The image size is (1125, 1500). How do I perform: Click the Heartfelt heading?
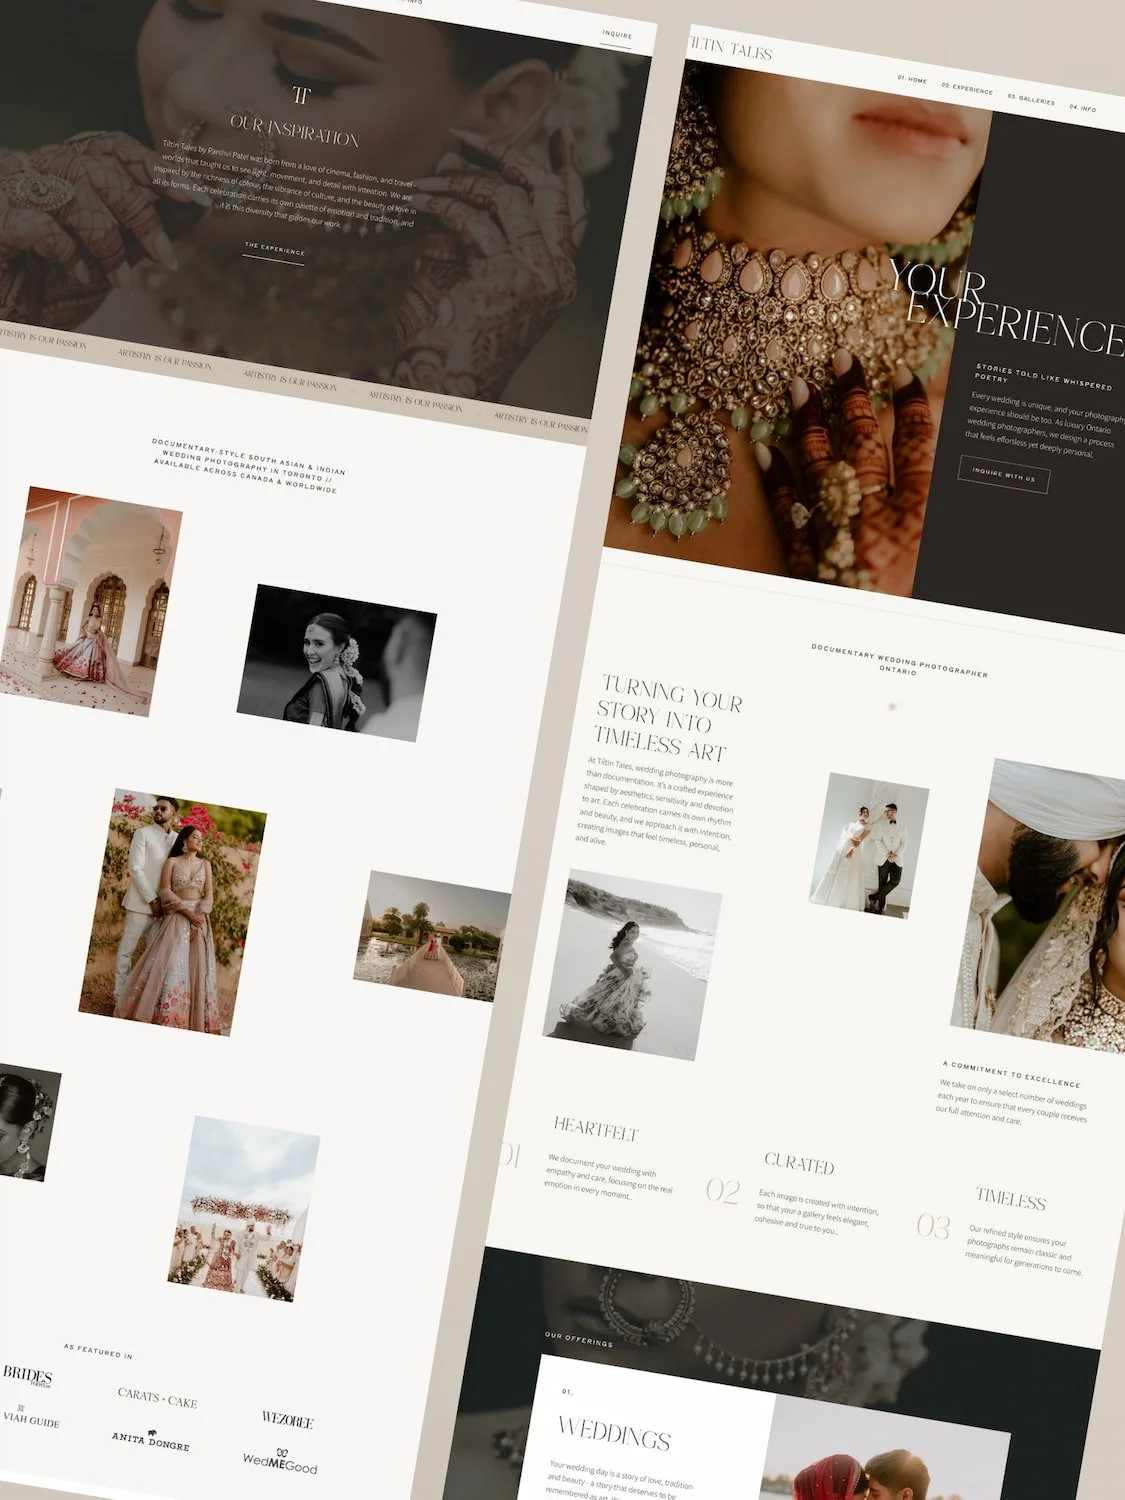click(596, 1129)
